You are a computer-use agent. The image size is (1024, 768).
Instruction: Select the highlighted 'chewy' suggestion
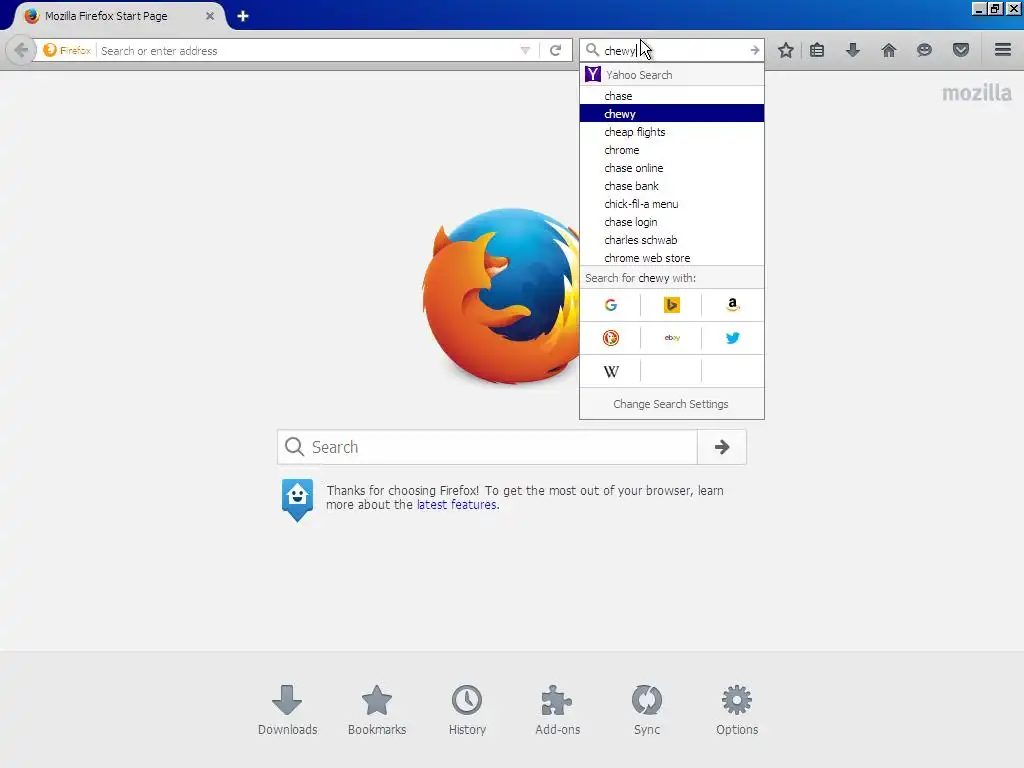[671, 114]
